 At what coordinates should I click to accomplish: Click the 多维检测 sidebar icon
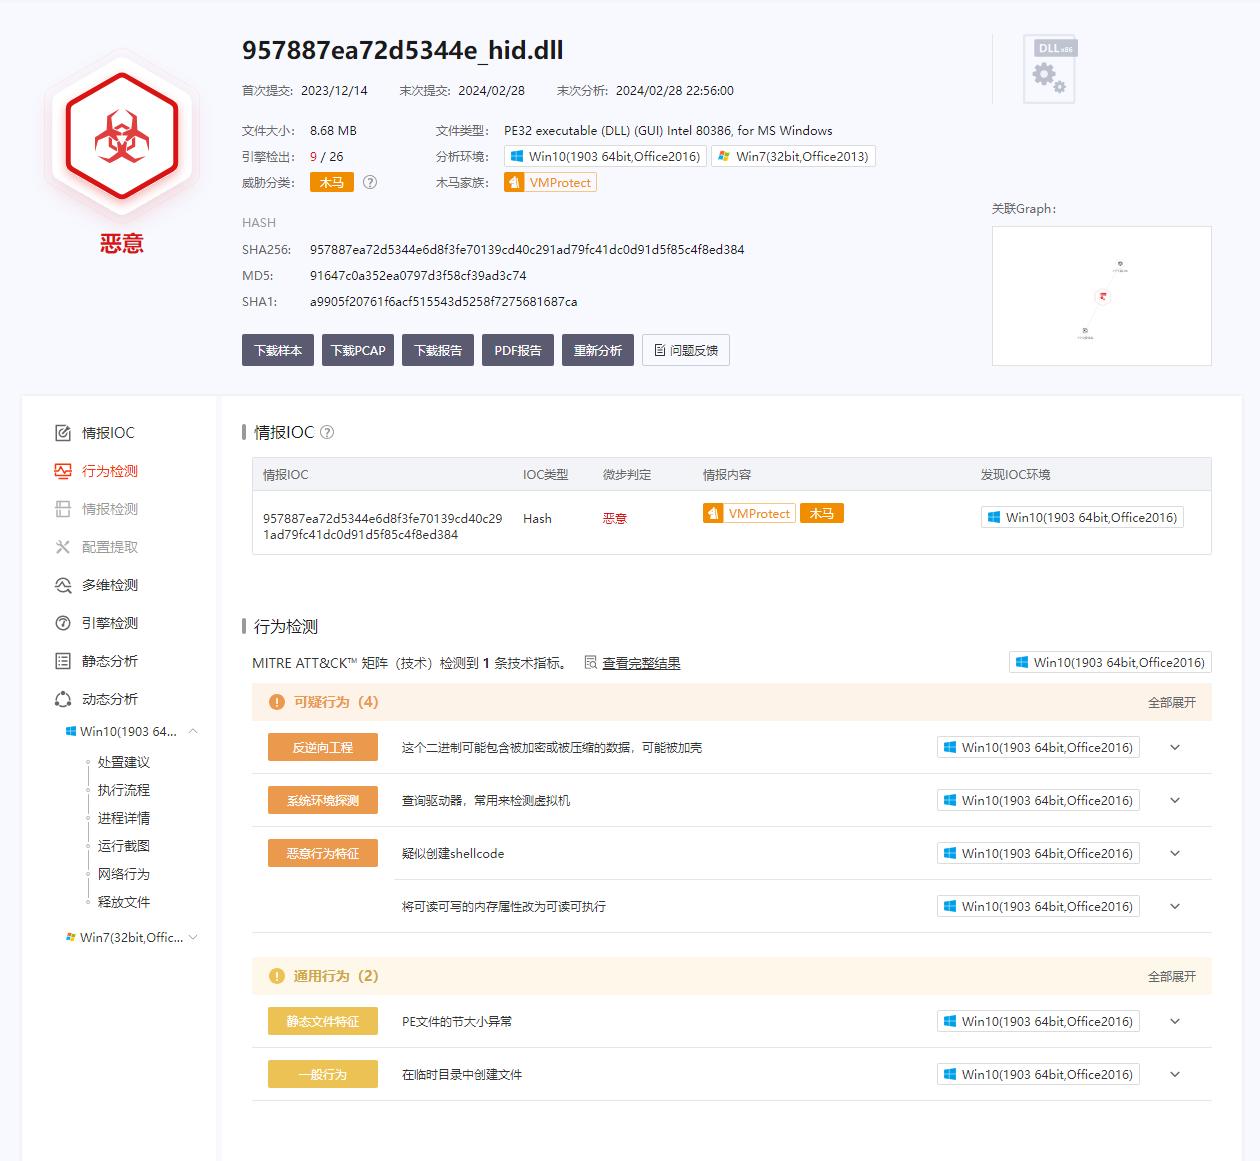pyautogui.click(x=63, y=585)
